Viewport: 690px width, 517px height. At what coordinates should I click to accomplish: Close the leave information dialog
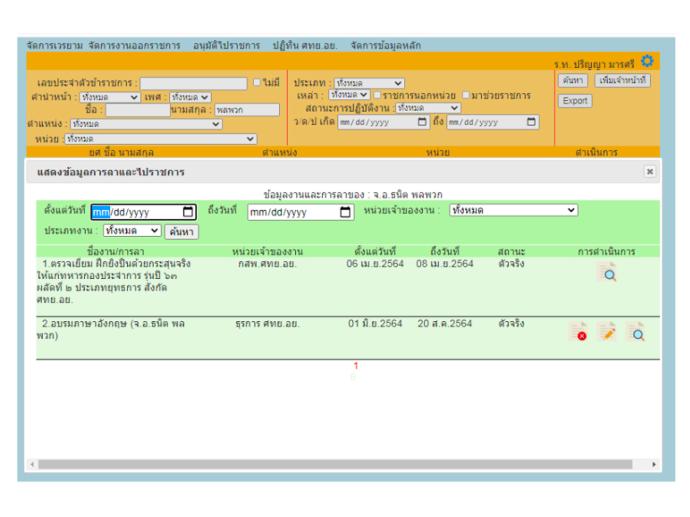649,172
